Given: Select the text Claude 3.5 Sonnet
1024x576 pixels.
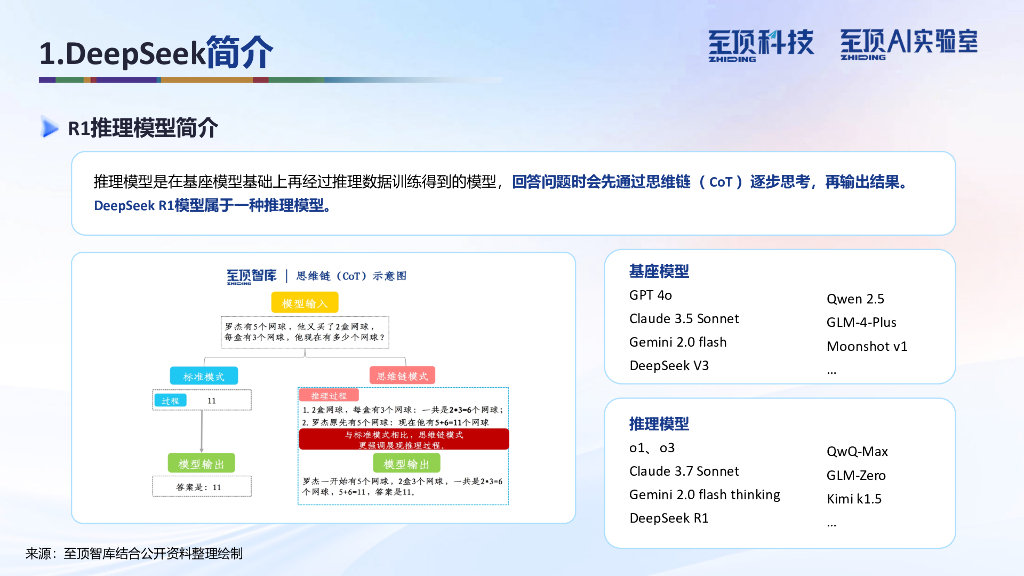Looking at the screenshot, I should click(684, 319).
